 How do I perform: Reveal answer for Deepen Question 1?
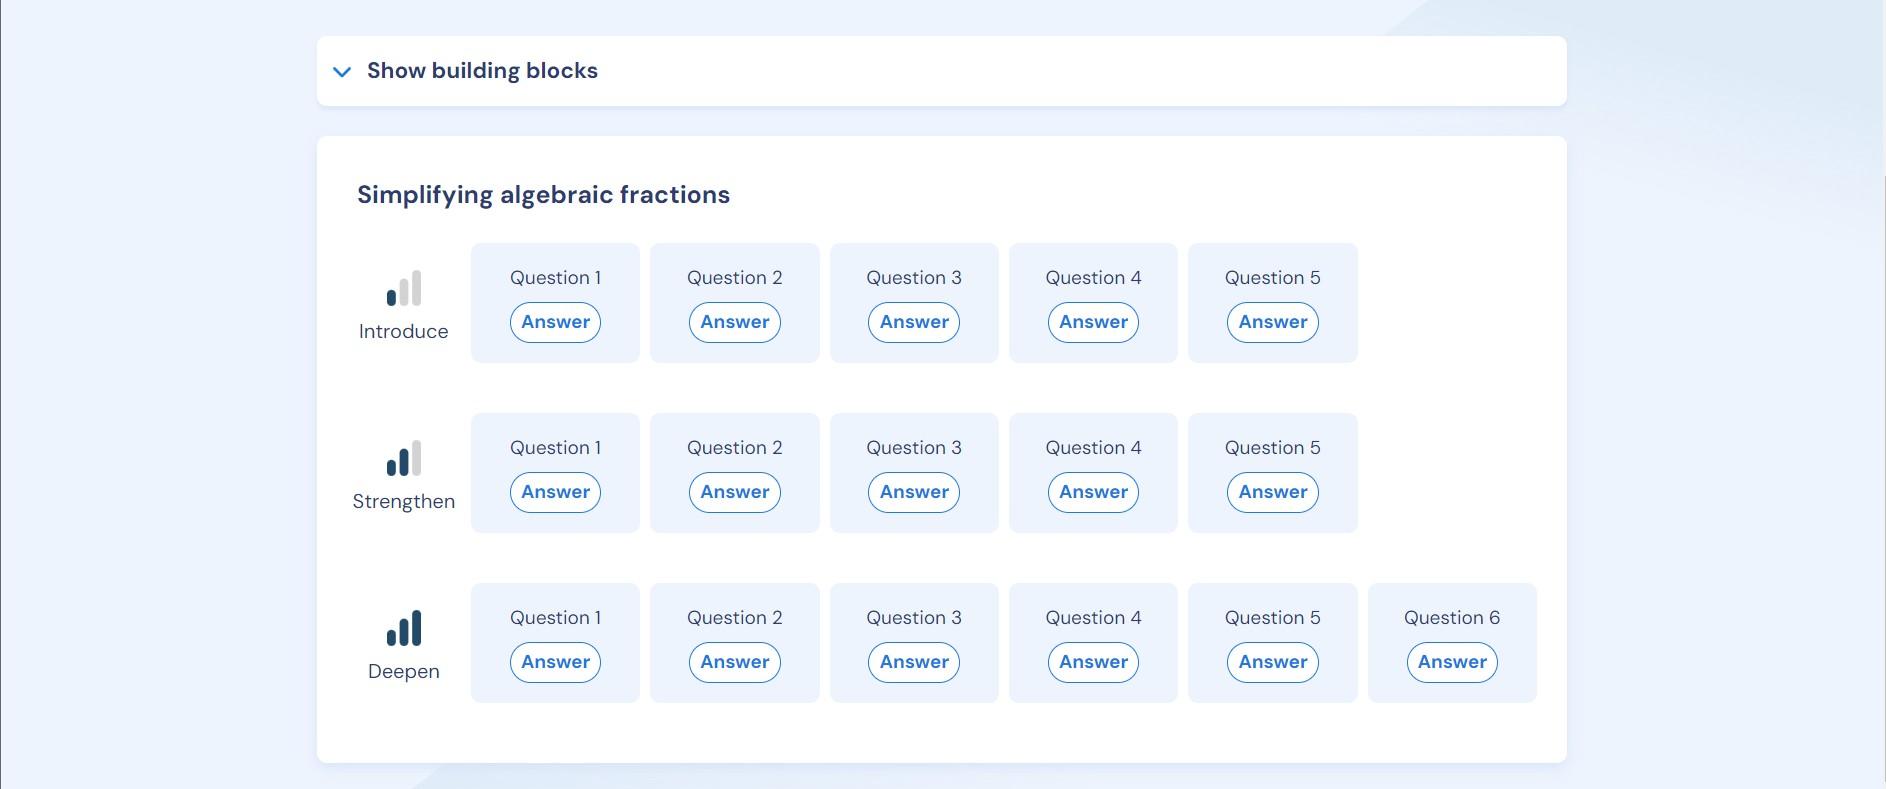click(555, 662)
